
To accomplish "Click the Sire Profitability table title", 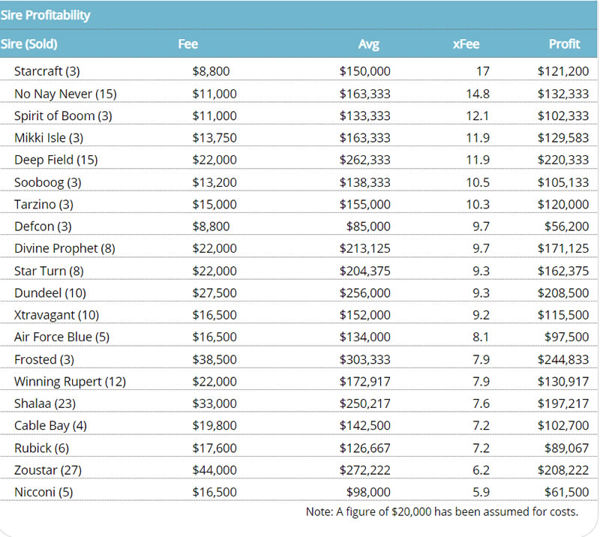I will pyautogui.click(x=47, y=15).
